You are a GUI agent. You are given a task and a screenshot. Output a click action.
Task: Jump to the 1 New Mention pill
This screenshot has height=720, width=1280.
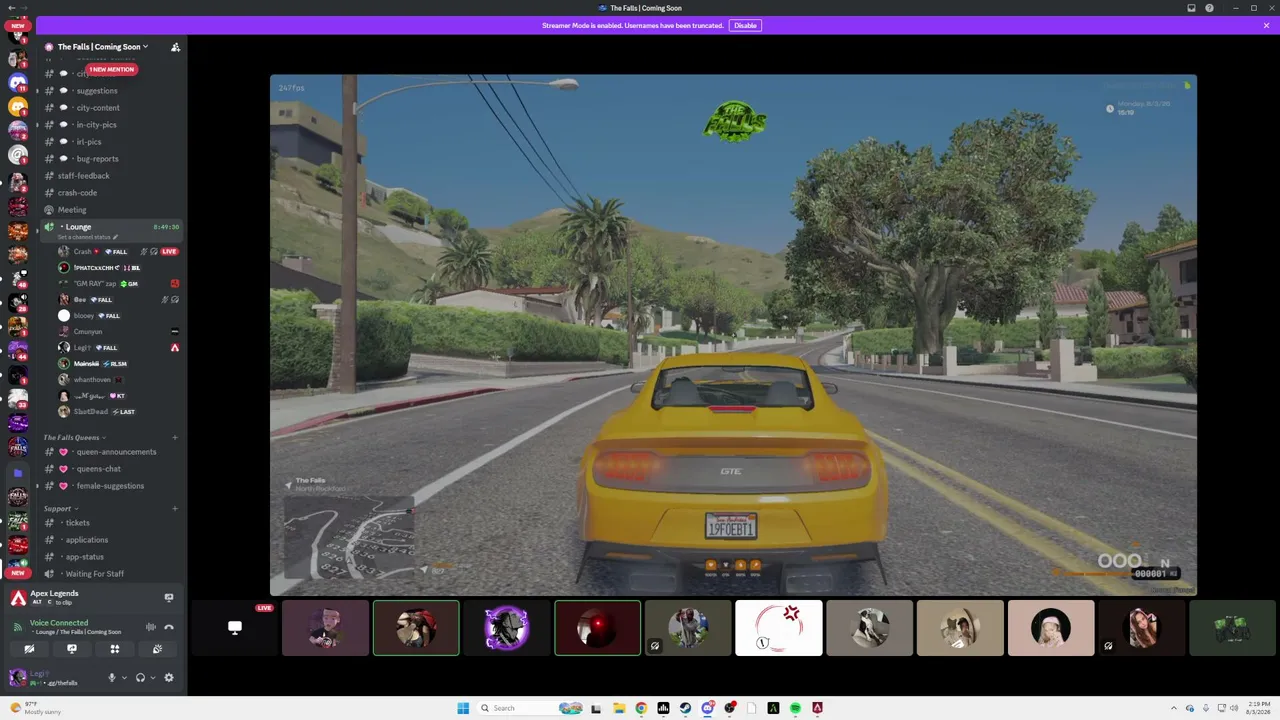(112, 70)
